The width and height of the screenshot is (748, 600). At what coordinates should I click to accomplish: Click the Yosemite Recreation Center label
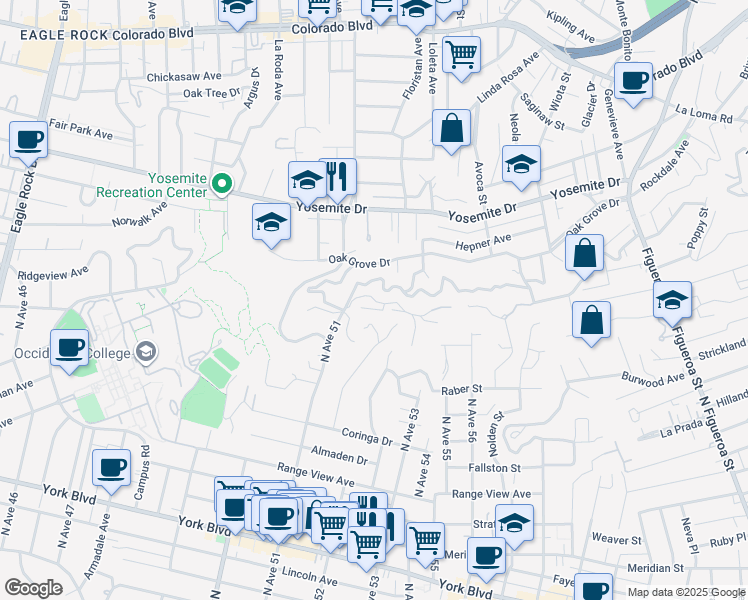click(152, 186)
